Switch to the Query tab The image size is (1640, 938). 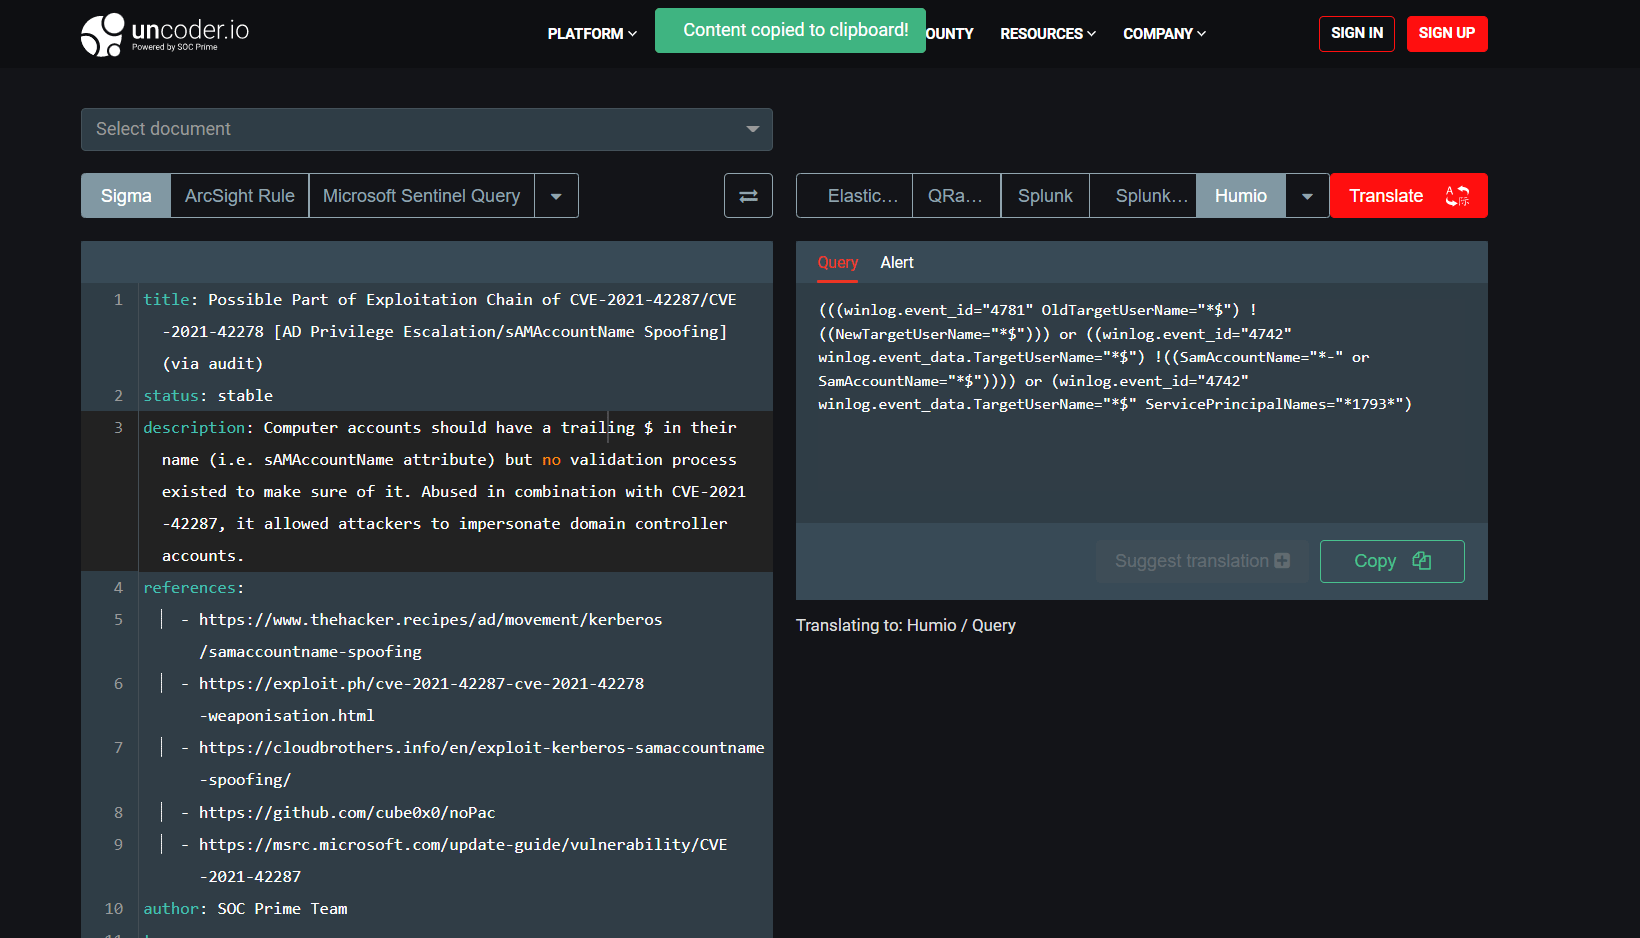(837, 263)
